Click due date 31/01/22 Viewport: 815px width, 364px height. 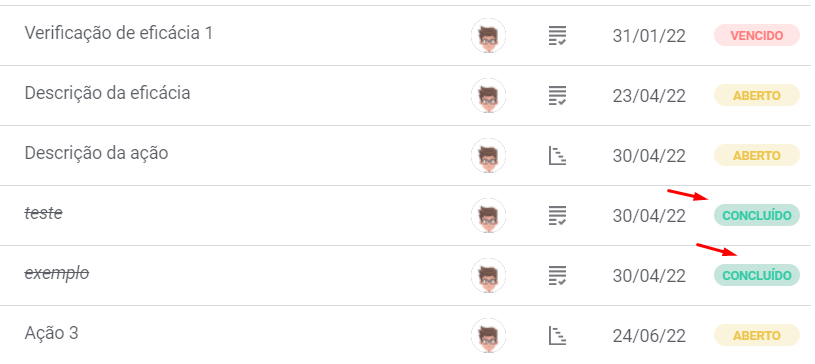(649, 36)
